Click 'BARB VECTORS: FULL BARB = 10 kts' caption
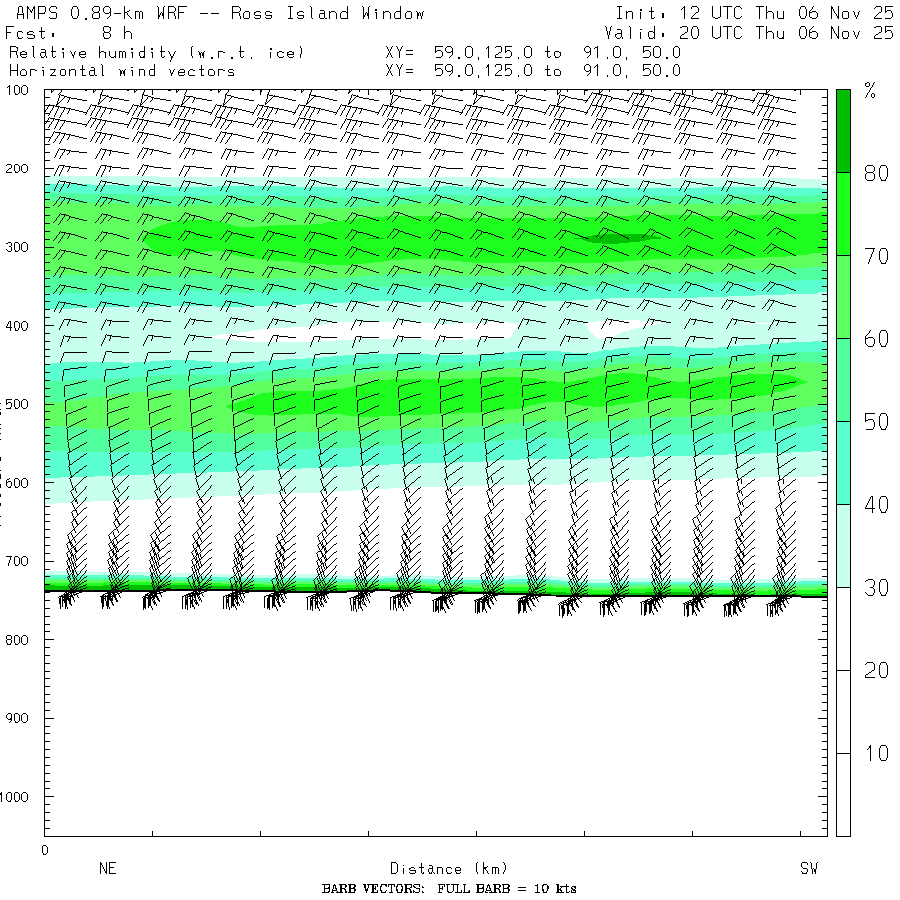The image size is (900, 900). click(x=449, y=889)
